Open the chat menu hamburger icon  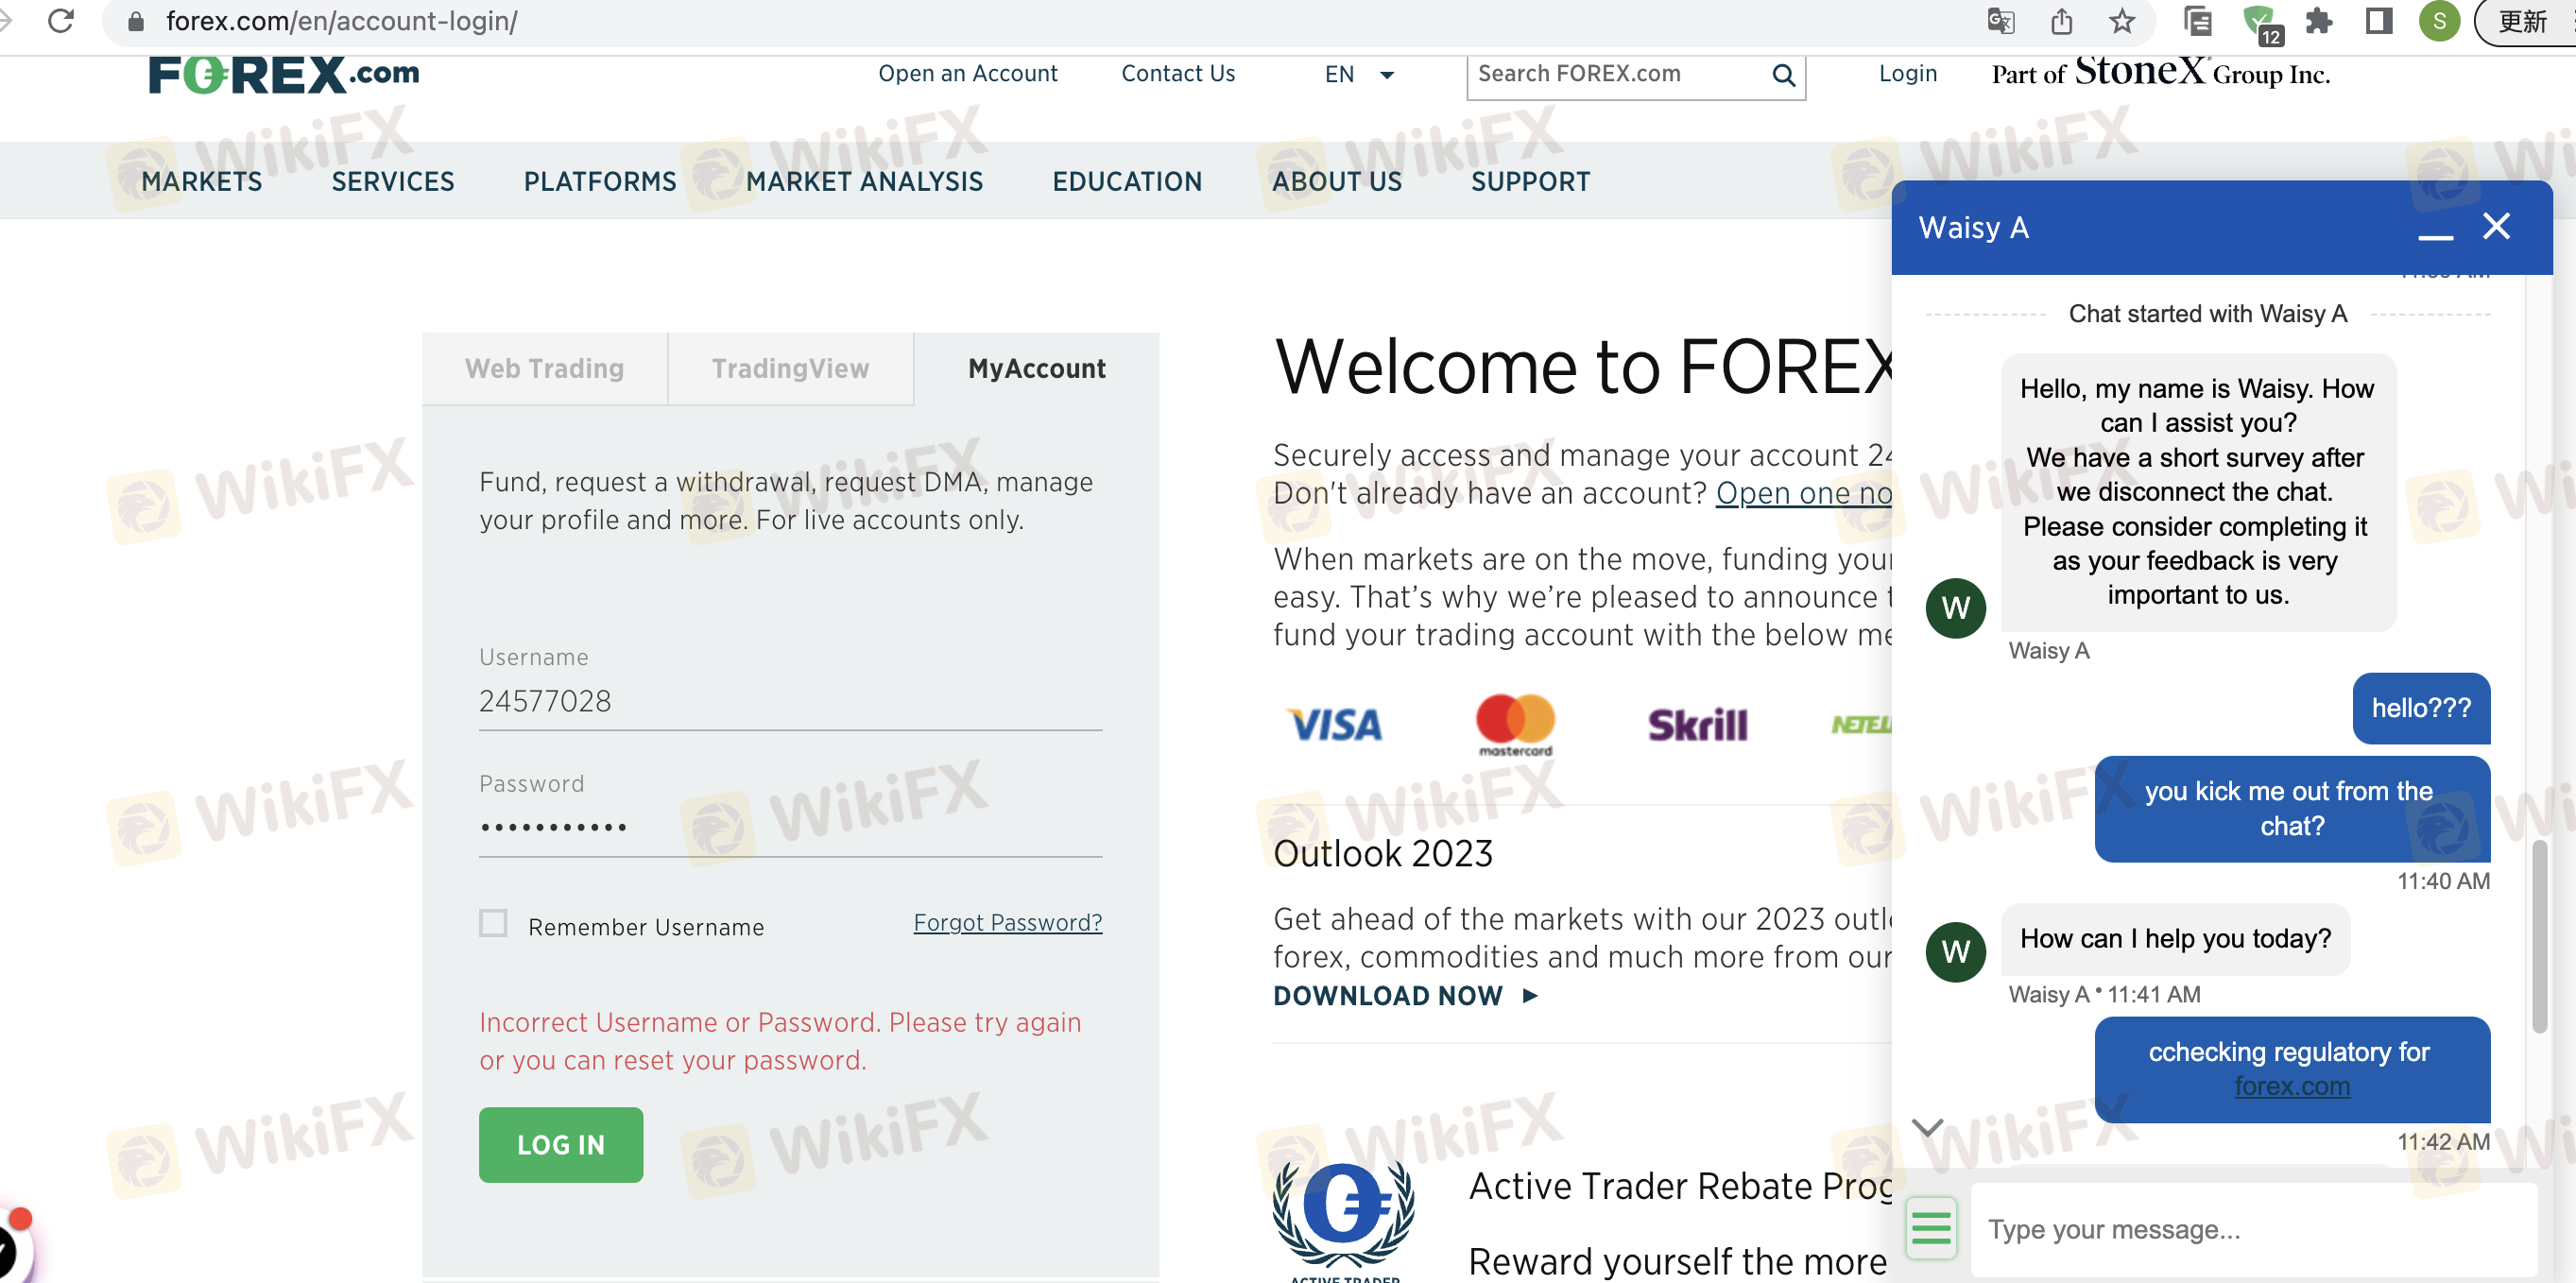(1931, 1228)
